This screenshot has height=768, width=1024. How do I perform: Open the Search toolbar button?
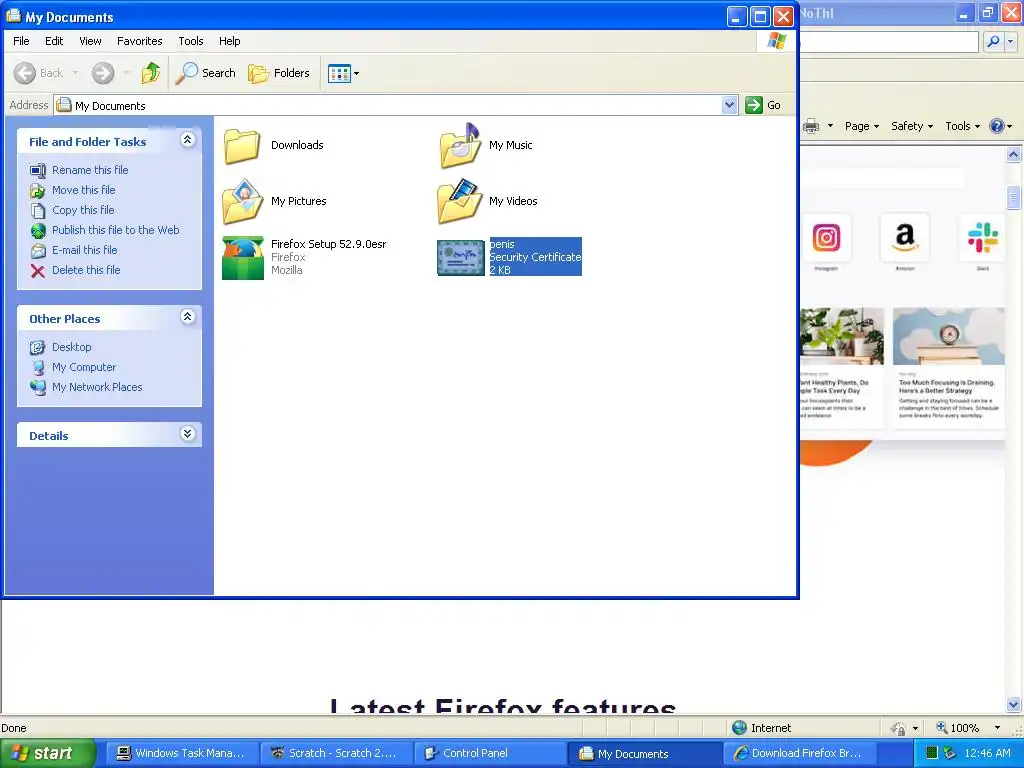[x=206, y=73]
